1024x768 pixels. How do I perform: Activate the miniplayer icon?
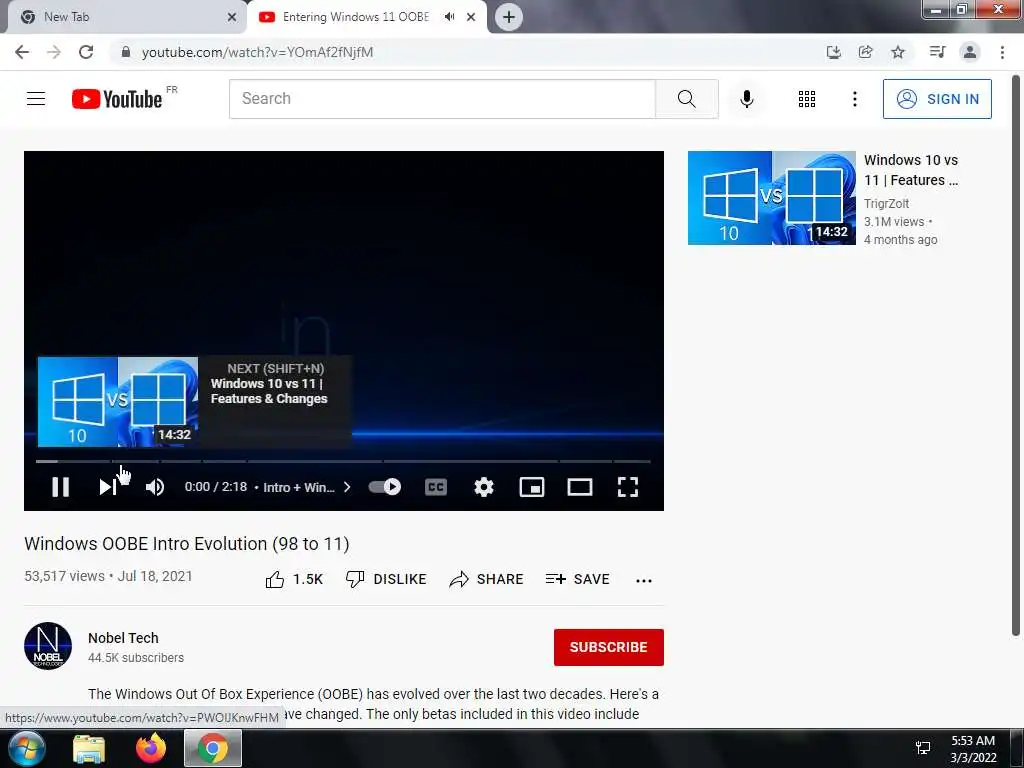(x=532, y=487)
